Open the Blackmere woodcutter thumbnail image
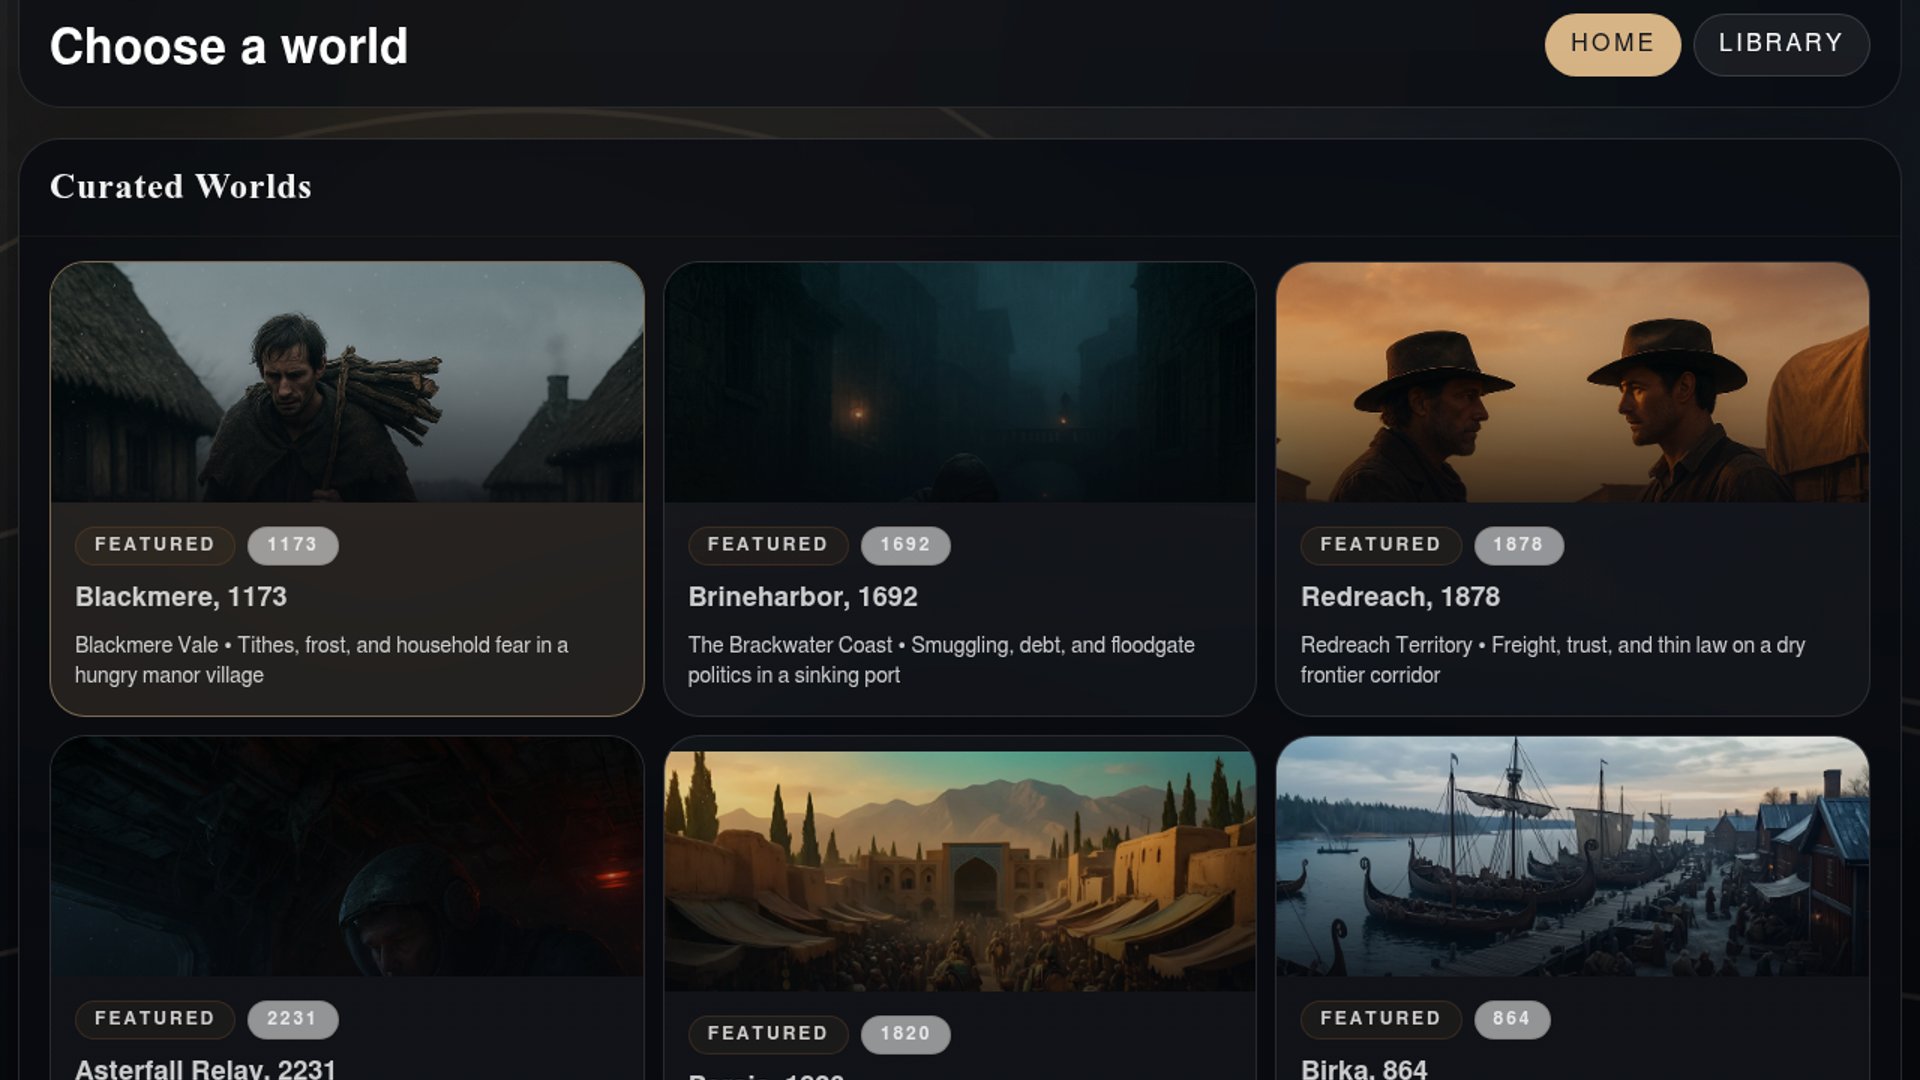This screenshot has width=1920, height=1080. [347, 382]
